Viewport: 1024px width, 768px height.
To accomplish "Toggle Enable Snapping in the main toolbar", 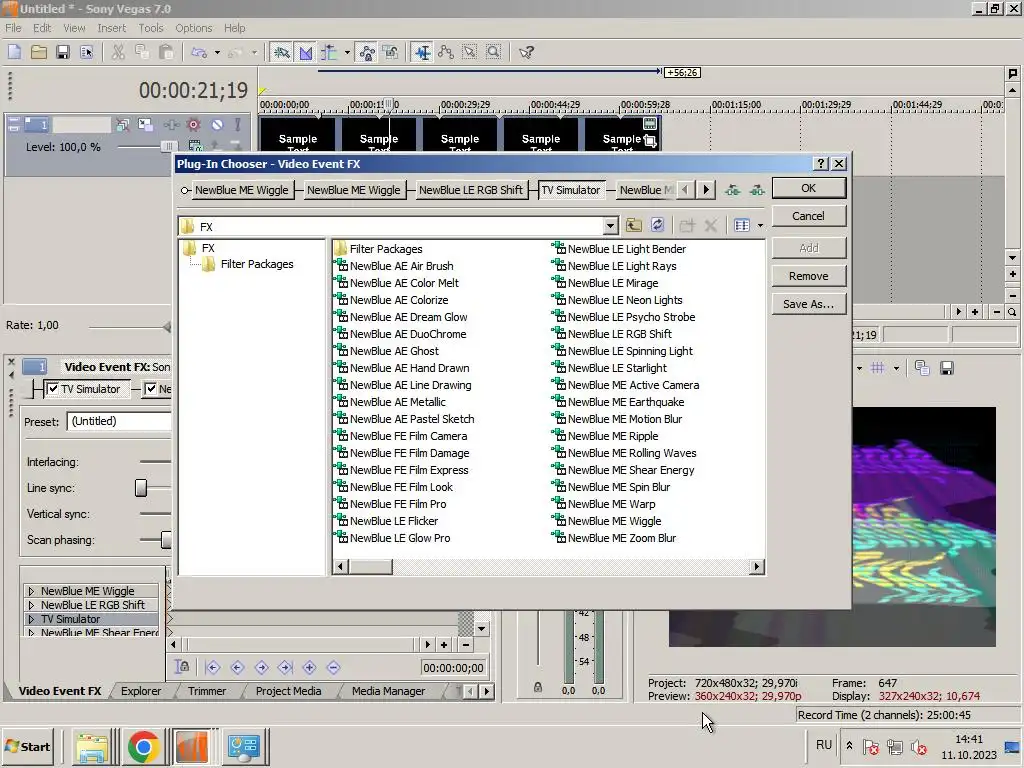I will [281, 52].
